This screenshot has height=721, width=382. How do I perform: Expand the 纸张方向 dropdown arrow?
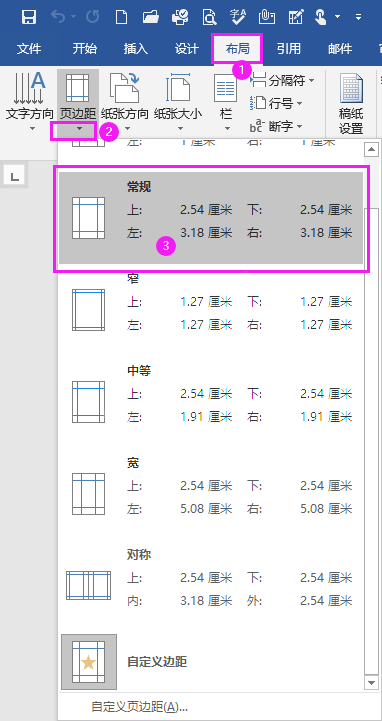coord(128,129)
